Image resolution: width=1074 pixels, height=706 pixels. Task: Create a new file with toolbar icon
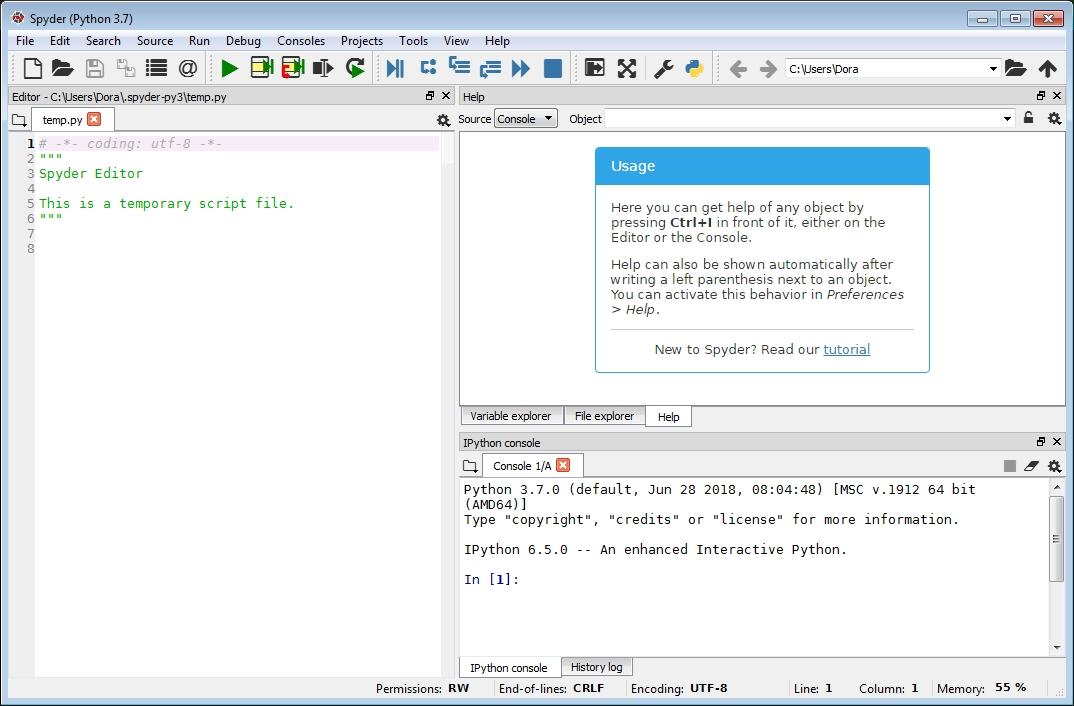(x=32, y=68)
